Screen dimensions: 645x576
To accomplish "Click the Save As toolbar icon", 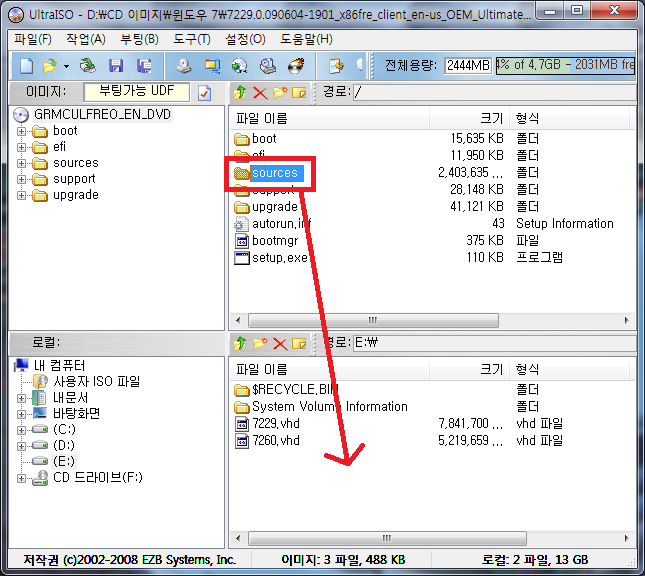I will tap(144, 66).
